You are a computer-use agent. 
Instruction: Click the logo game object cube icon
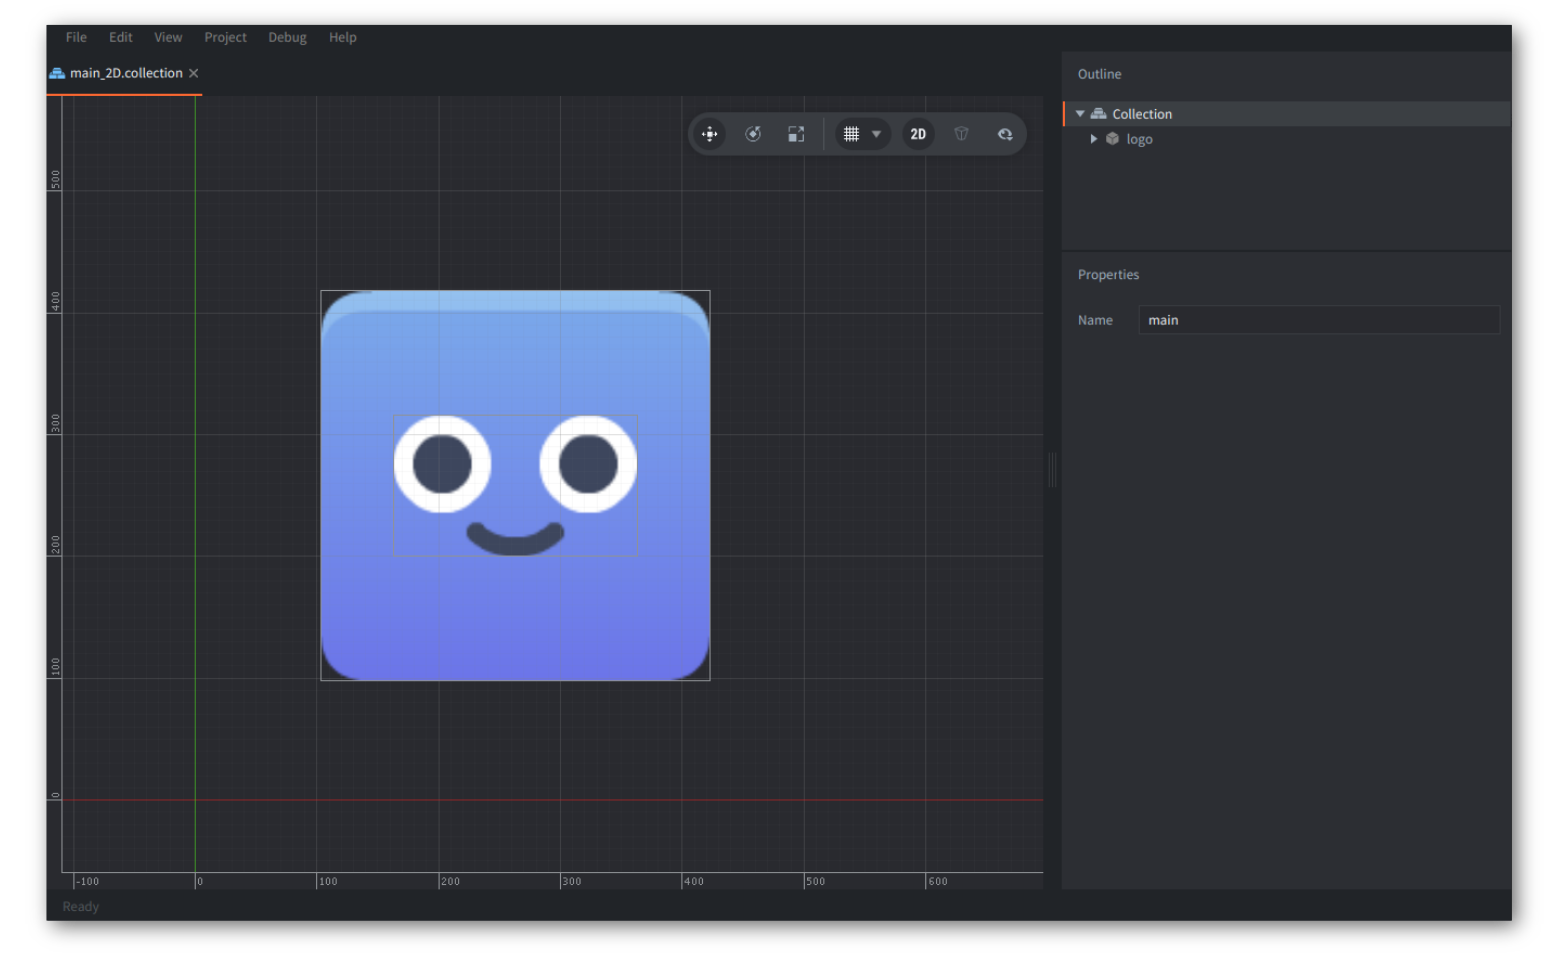click(x=1112, y=139)
